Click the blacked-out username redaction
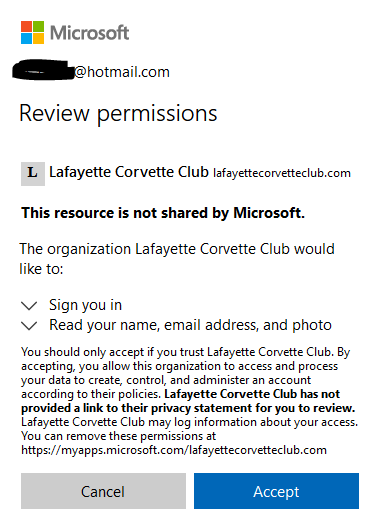Image resolution: width=373 pixels, height=521 pixels. [x=43, y=70]
